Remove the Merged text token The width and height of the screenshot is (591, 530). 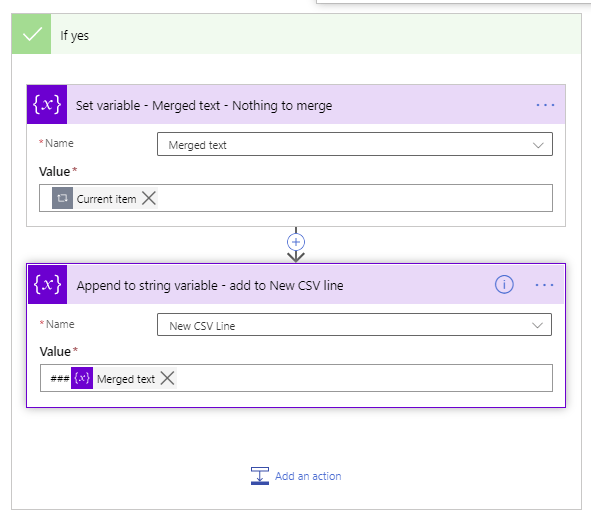(x=167, y=378)
